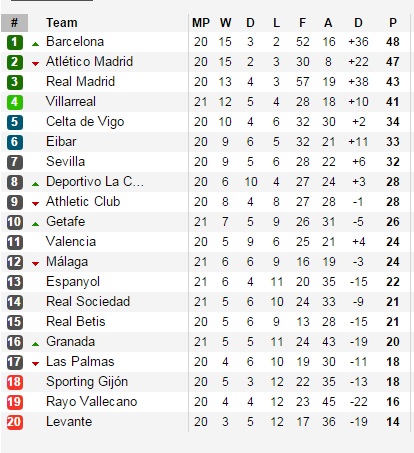This screenshot has height=453, width=414.
Task: Sort table by the P points header
Action: click(393, 23)
